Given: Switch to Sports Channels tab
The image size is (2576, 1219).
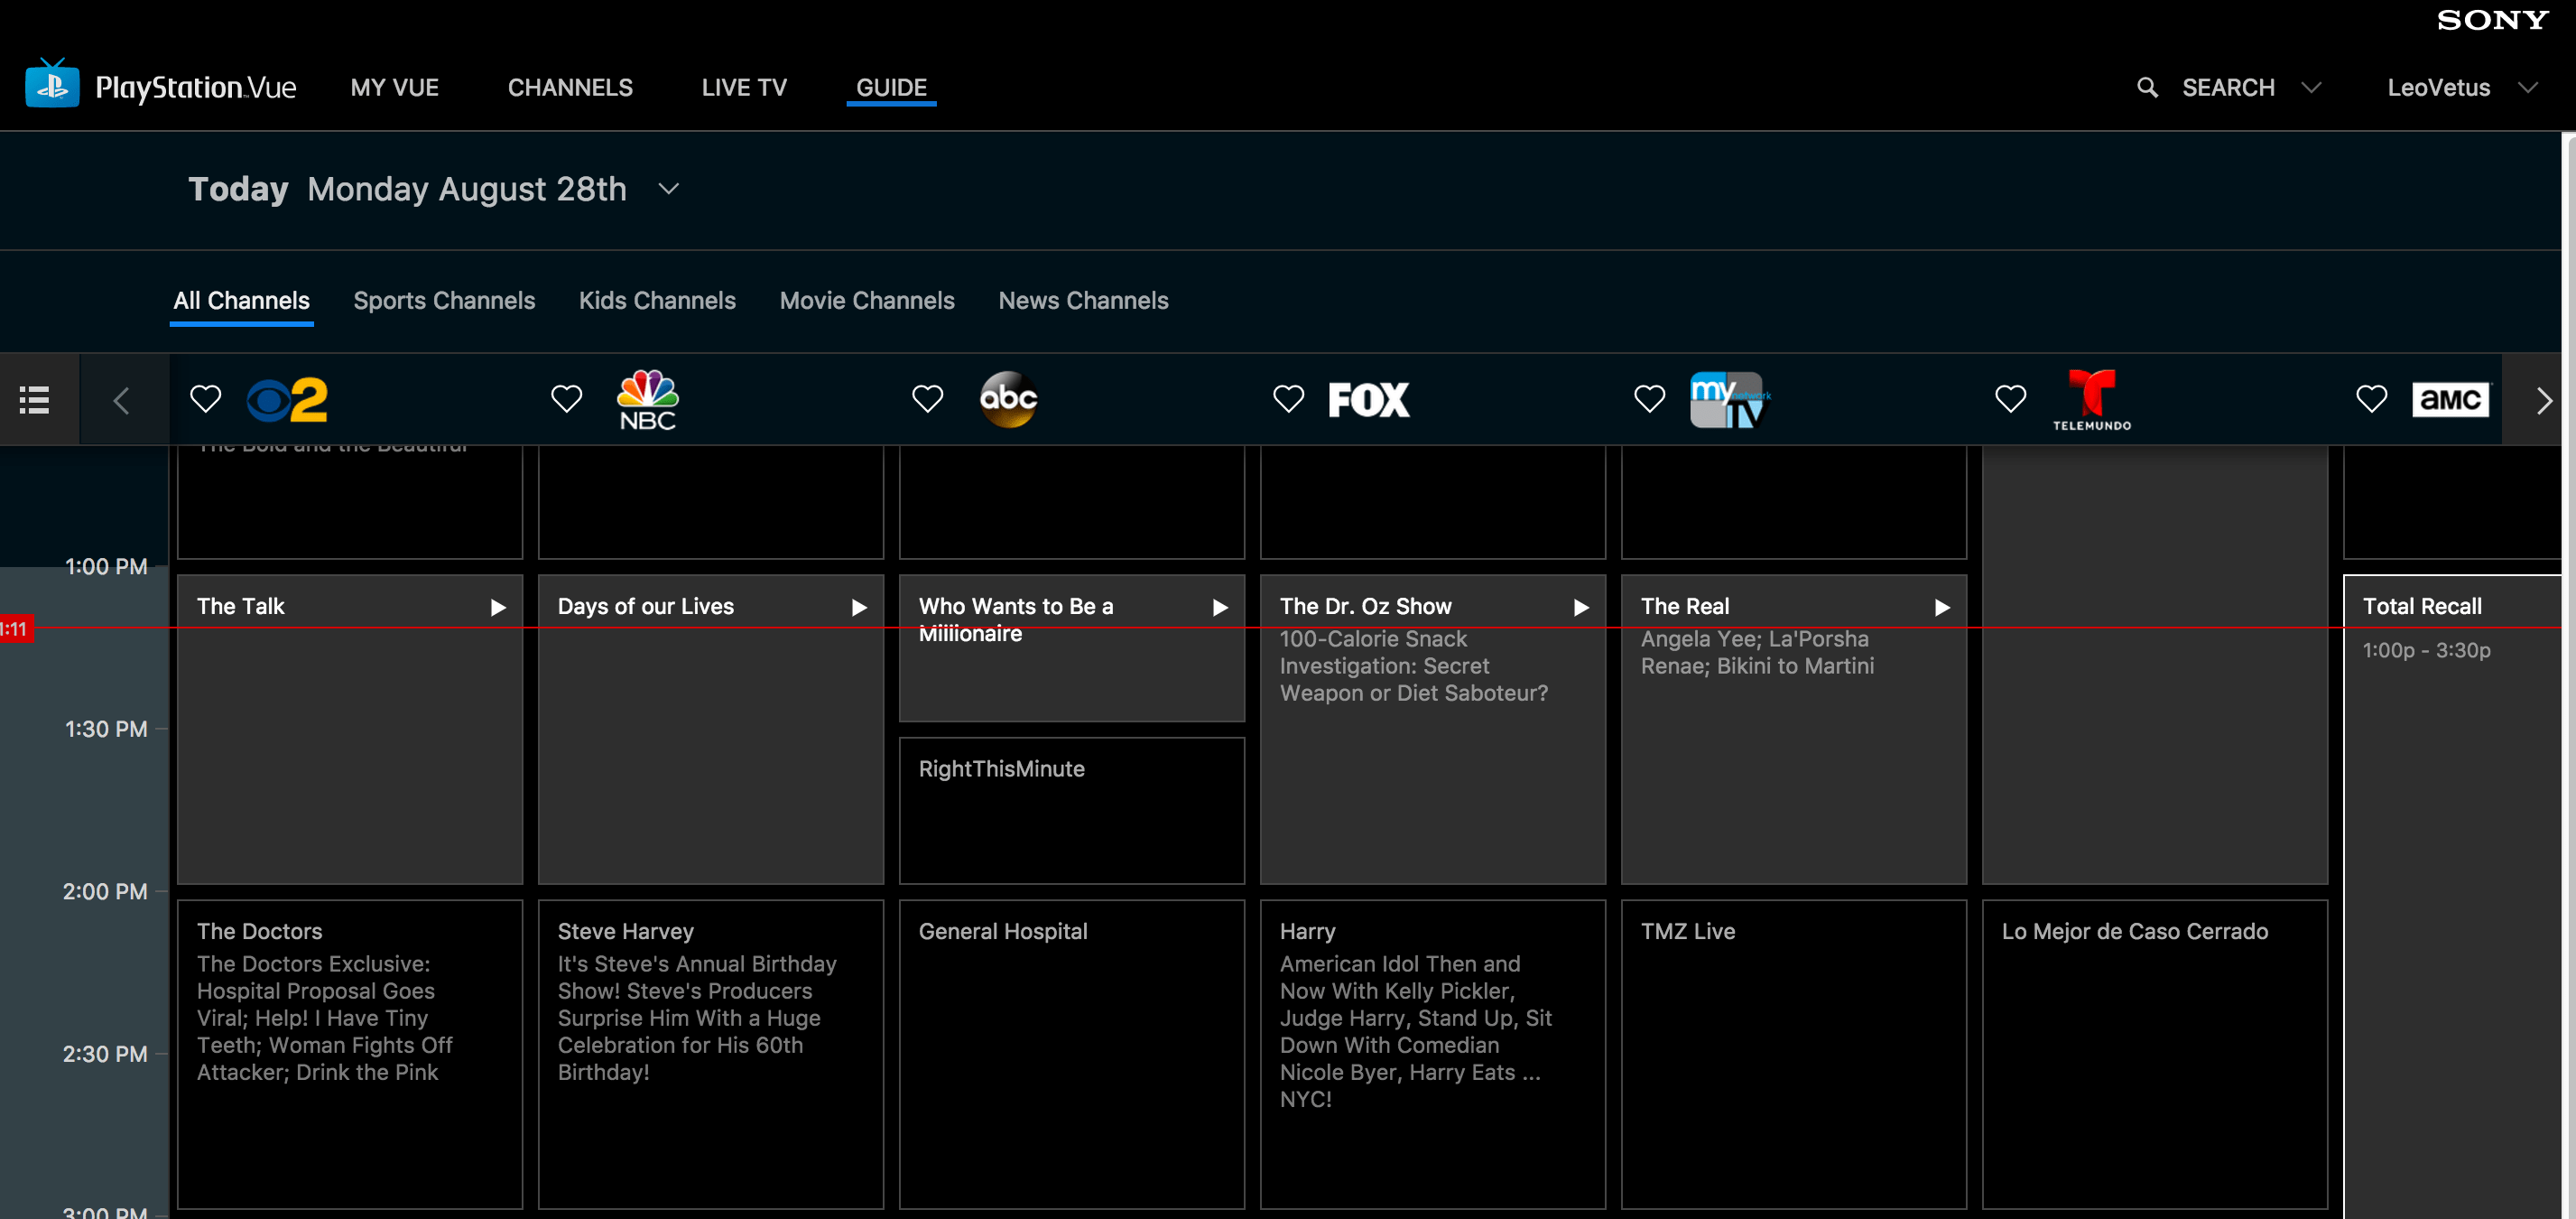Looking at the screenshot, I should click(444, 300).
